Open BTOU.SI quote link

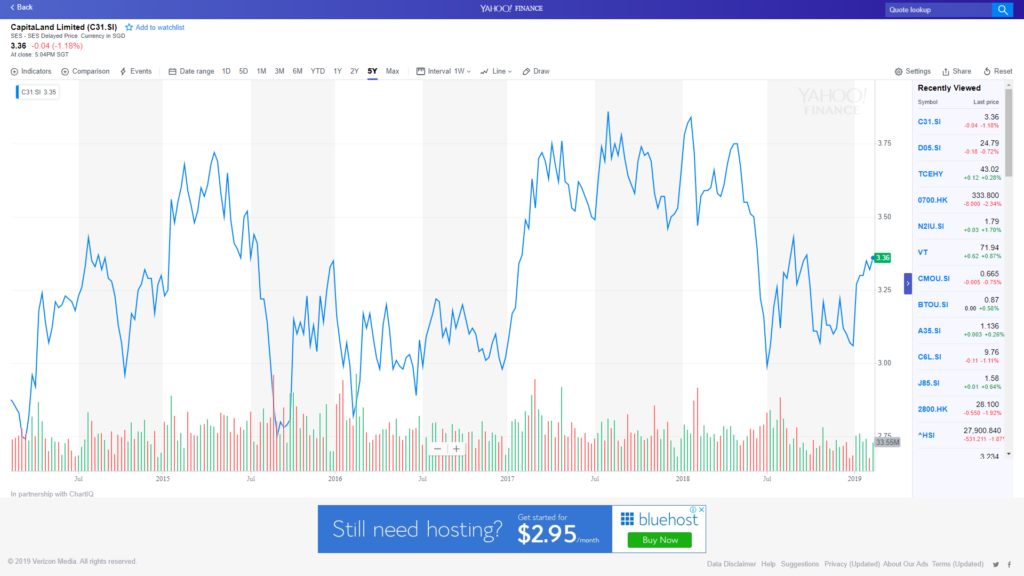932,304
